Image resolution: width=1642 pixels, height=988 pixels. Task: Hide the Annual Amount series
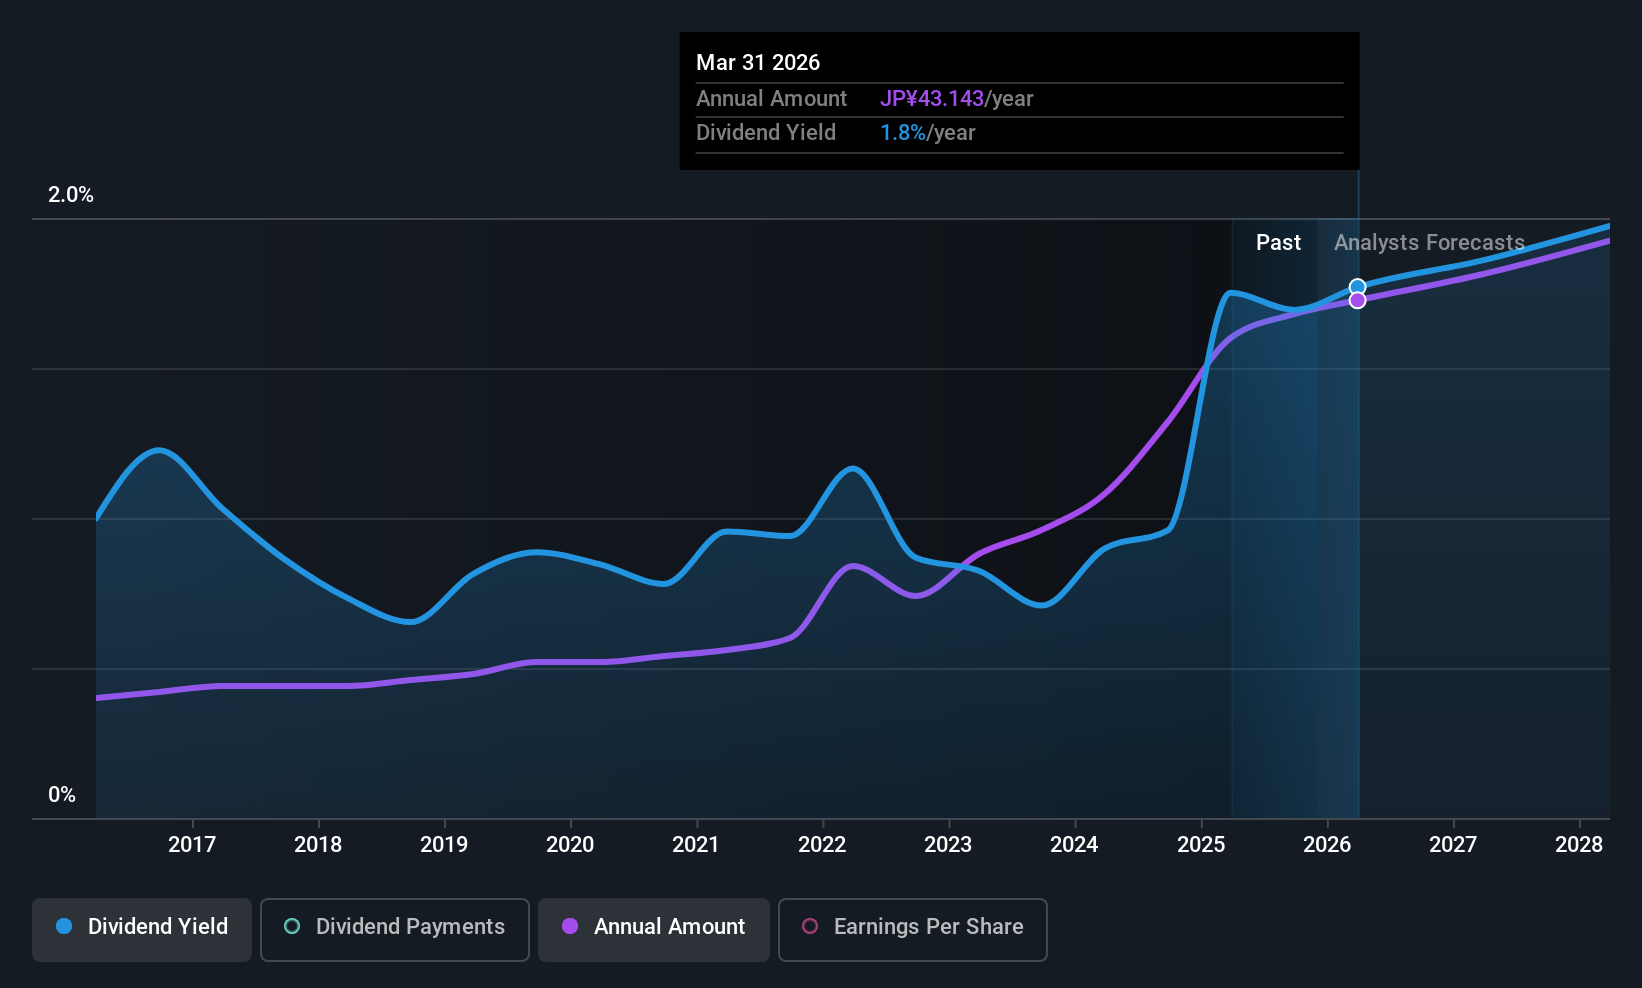click(654, 928)
